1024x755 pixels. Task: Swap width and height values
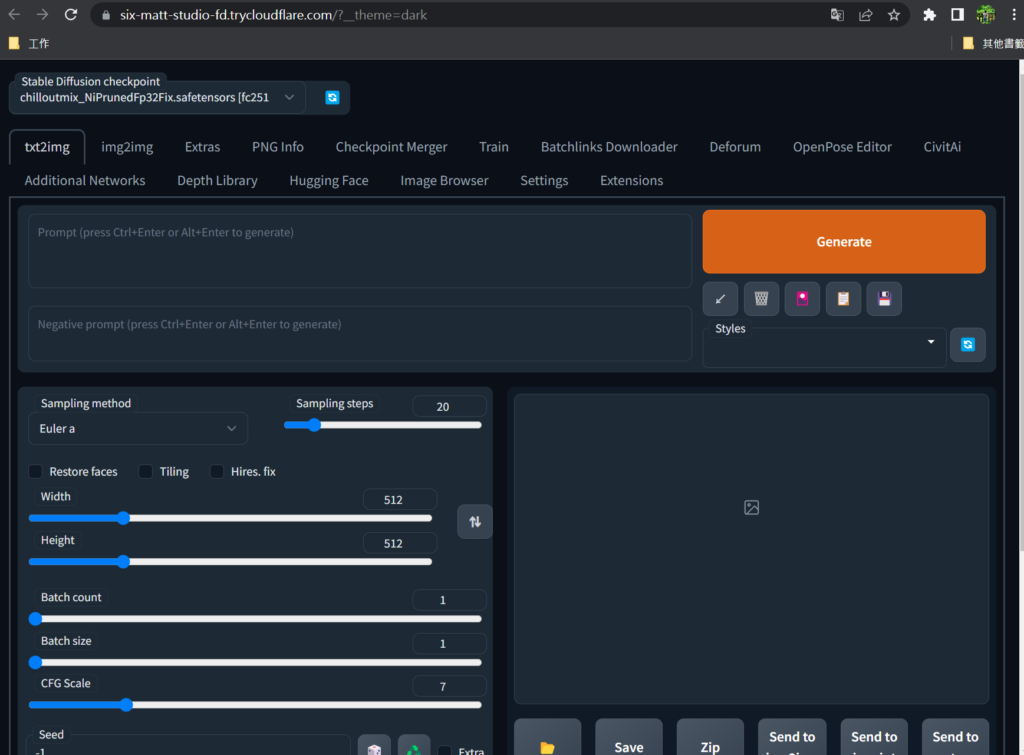tap(475, 521)
